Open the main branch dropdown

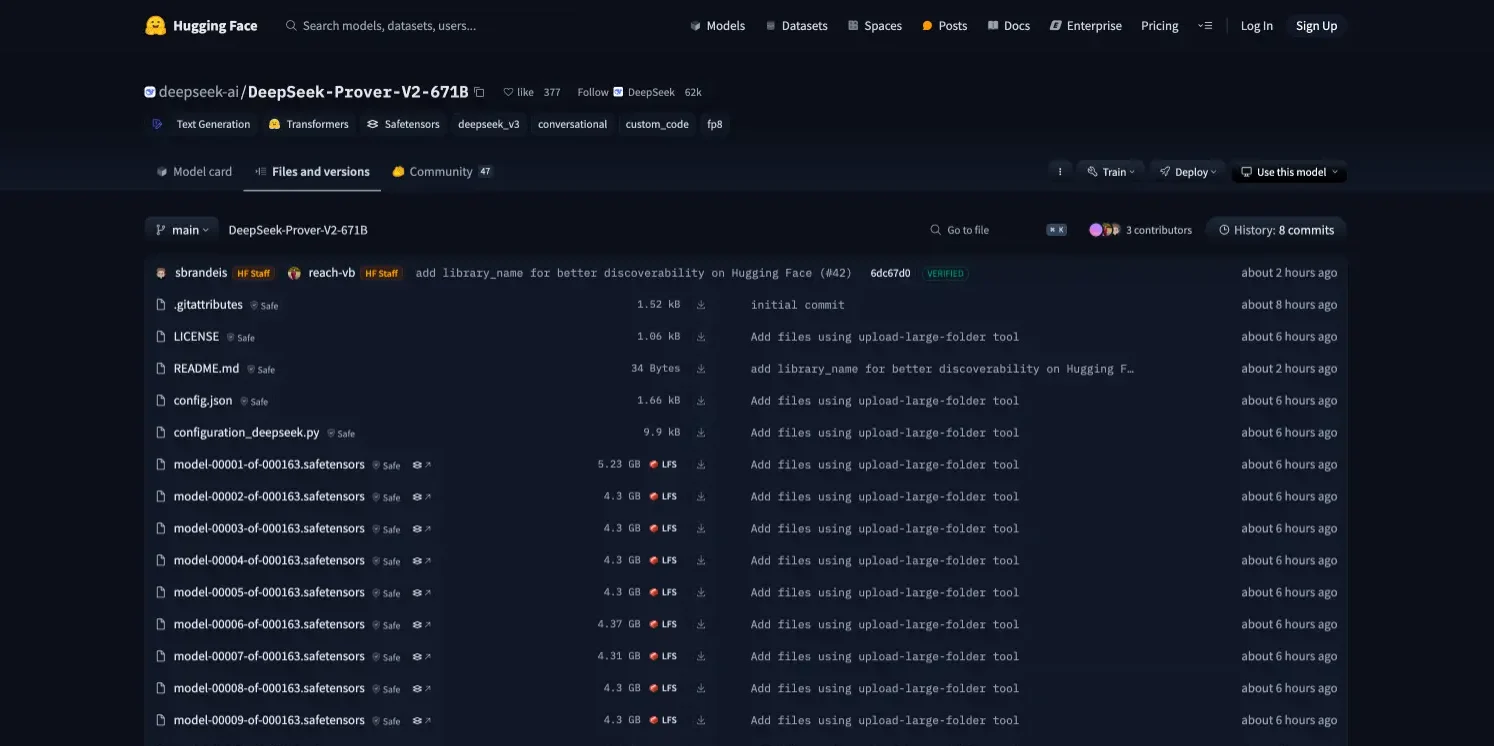pos(181,230)
